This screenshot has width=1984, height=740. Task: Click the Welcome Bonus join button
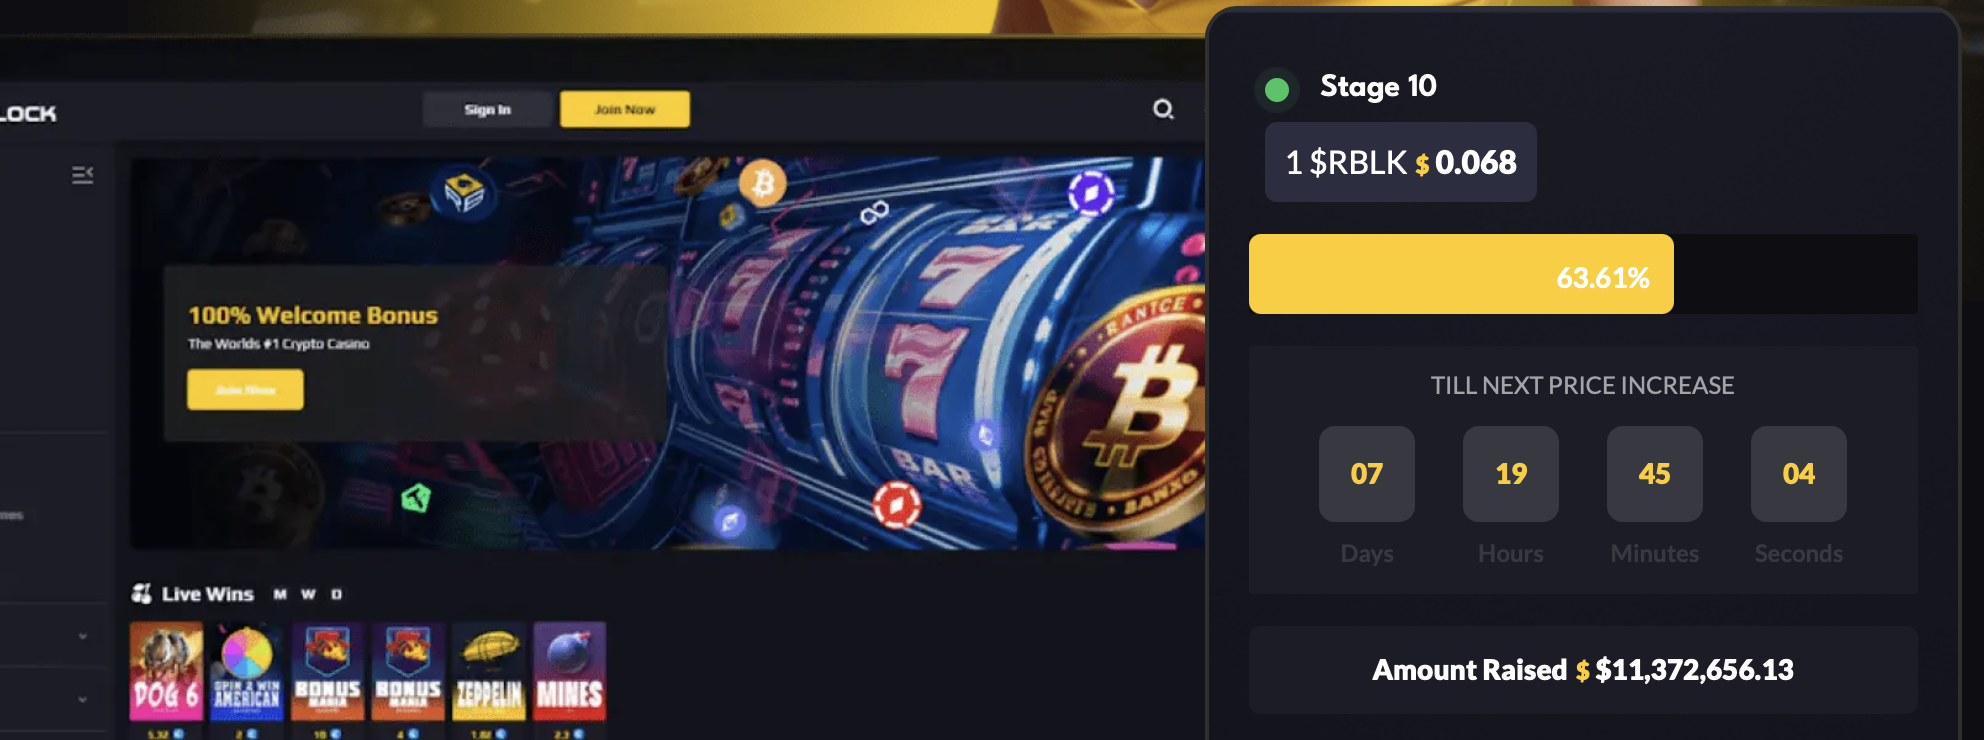coord(245,390)
